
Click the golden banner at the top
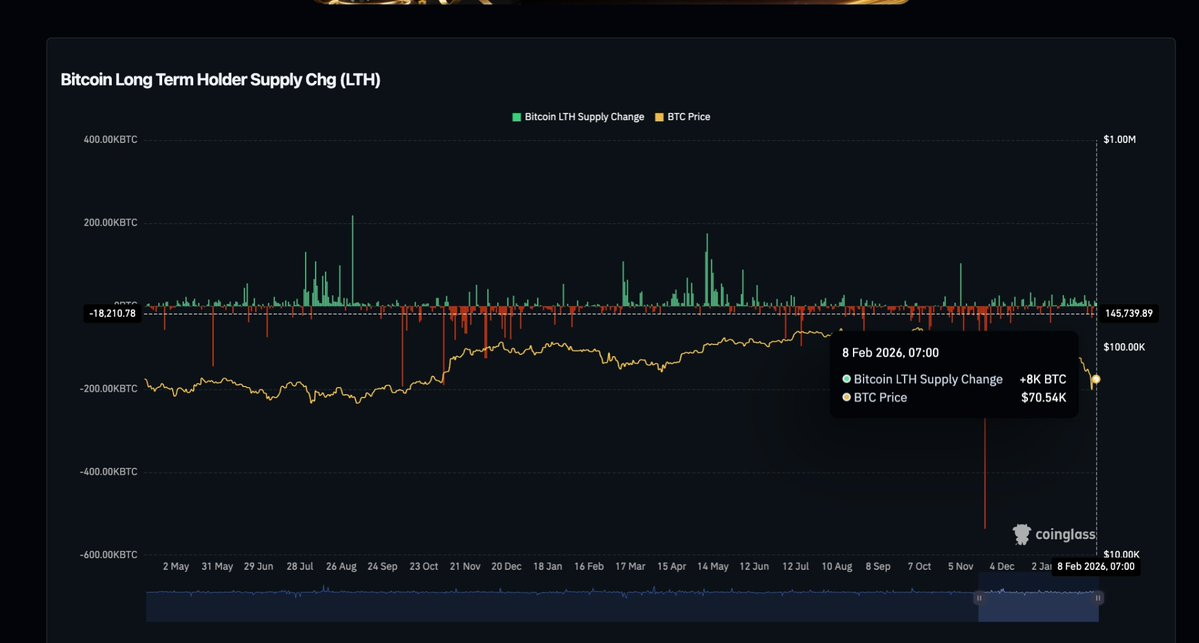[610, 2]
